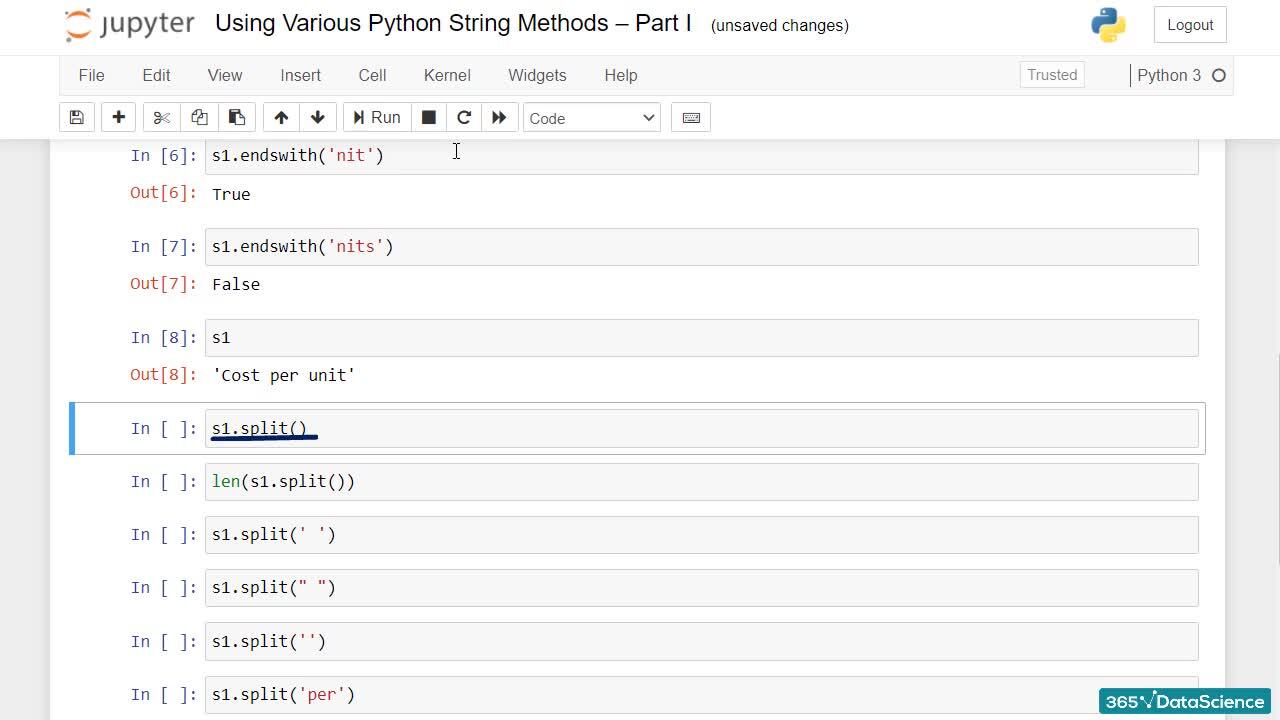Click the Out[8]: prompt label

click(x=164, y=374)
